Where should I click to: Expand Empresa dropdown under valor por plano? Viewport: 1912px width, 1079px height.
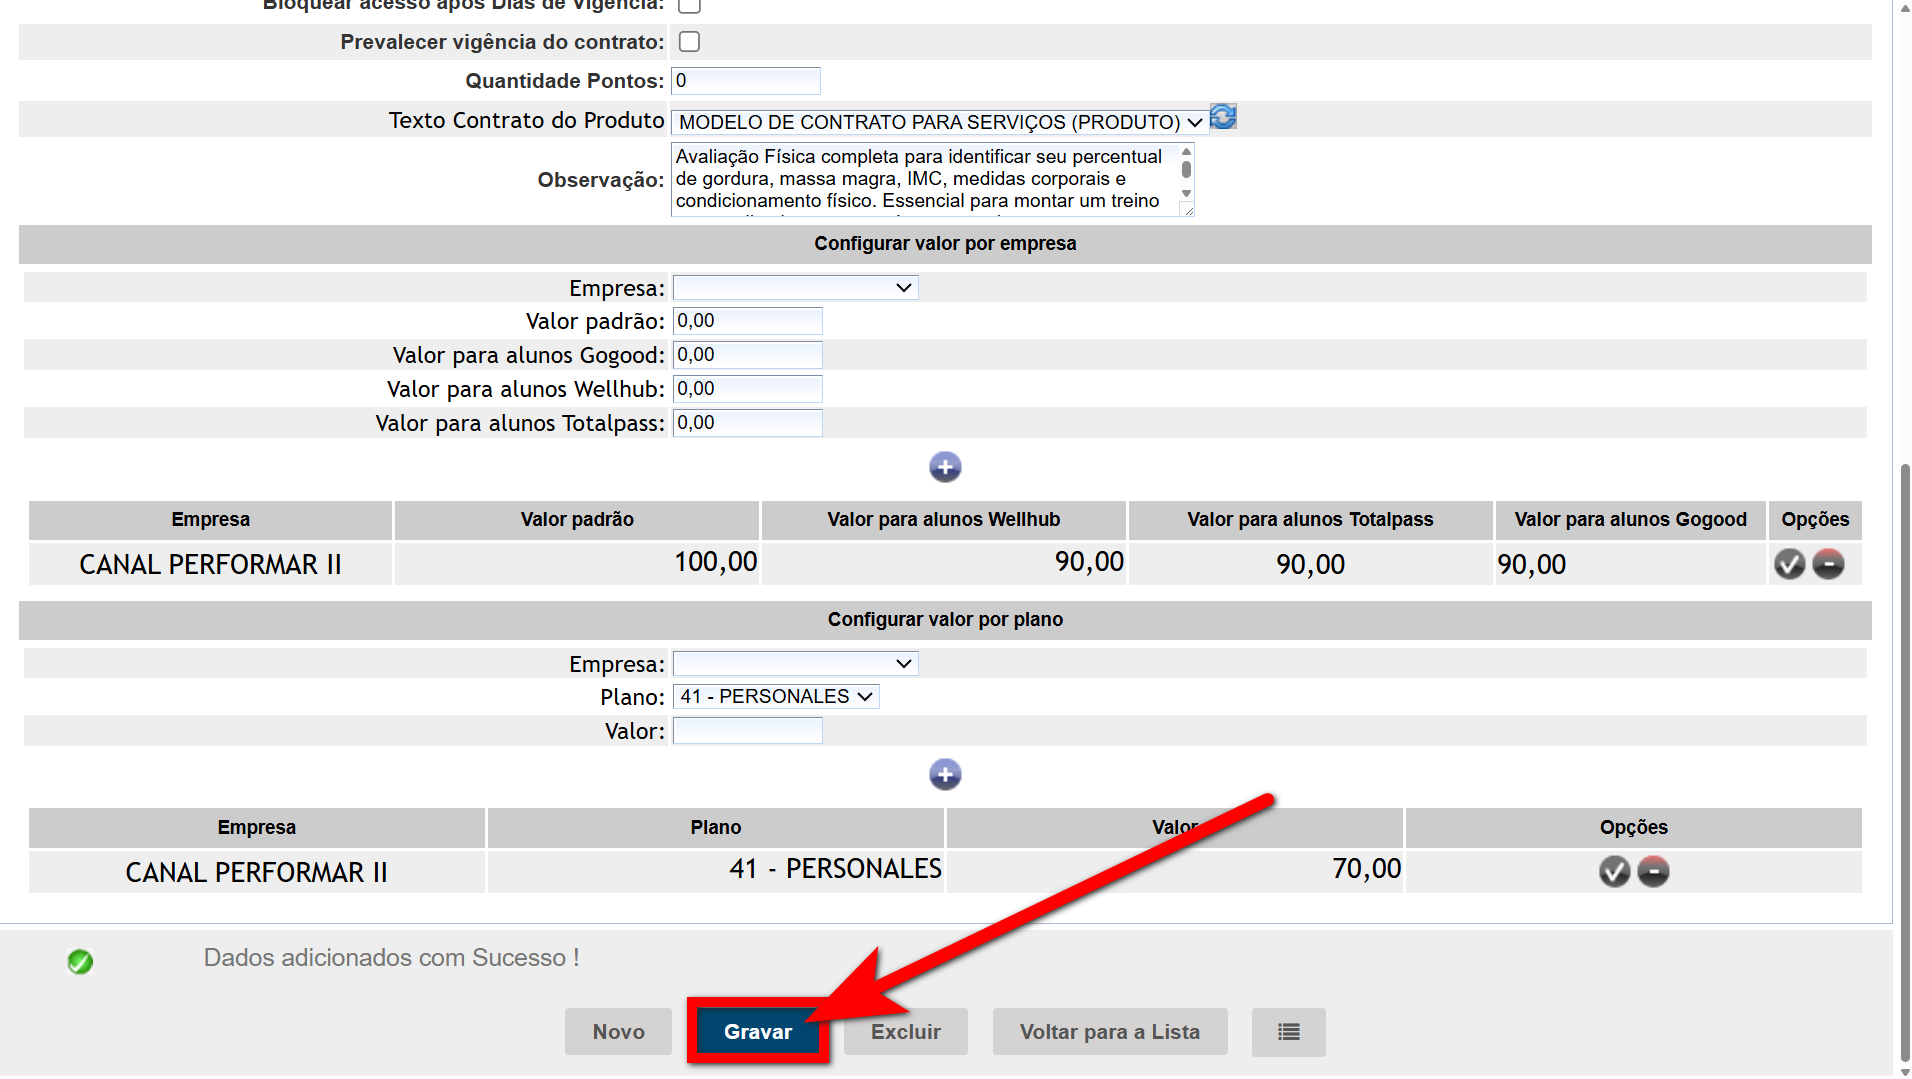click(795, 664)
